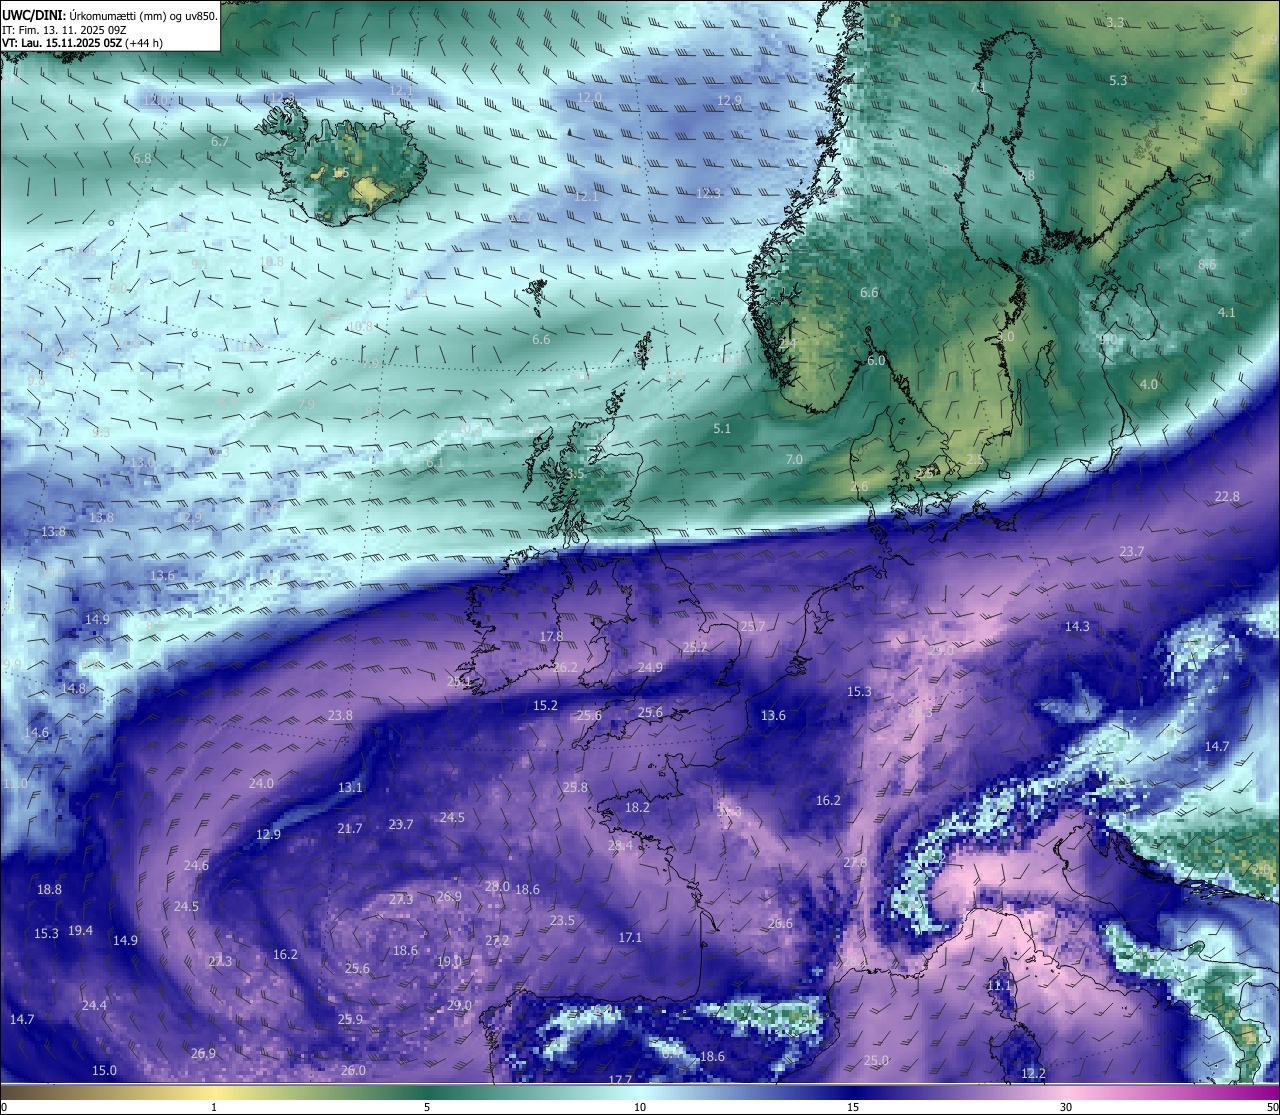Image resolution: width=1280 pixels, height=1115 pixels.
Task: Click the colour scale label 50
Action: click(1272, 1107)
